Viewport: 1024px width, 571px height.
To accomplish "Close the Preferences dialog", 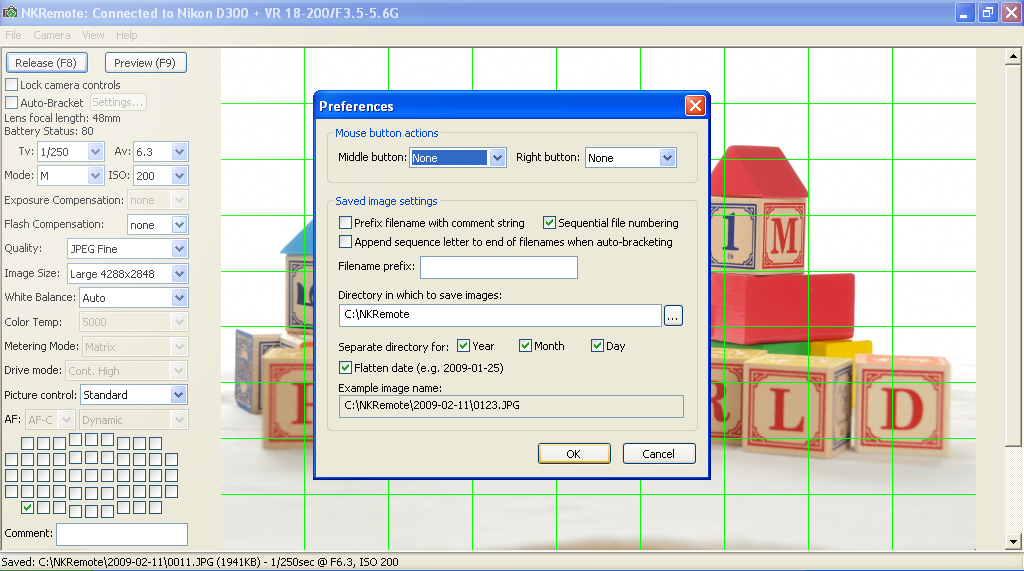I will (x=695, y=106).
